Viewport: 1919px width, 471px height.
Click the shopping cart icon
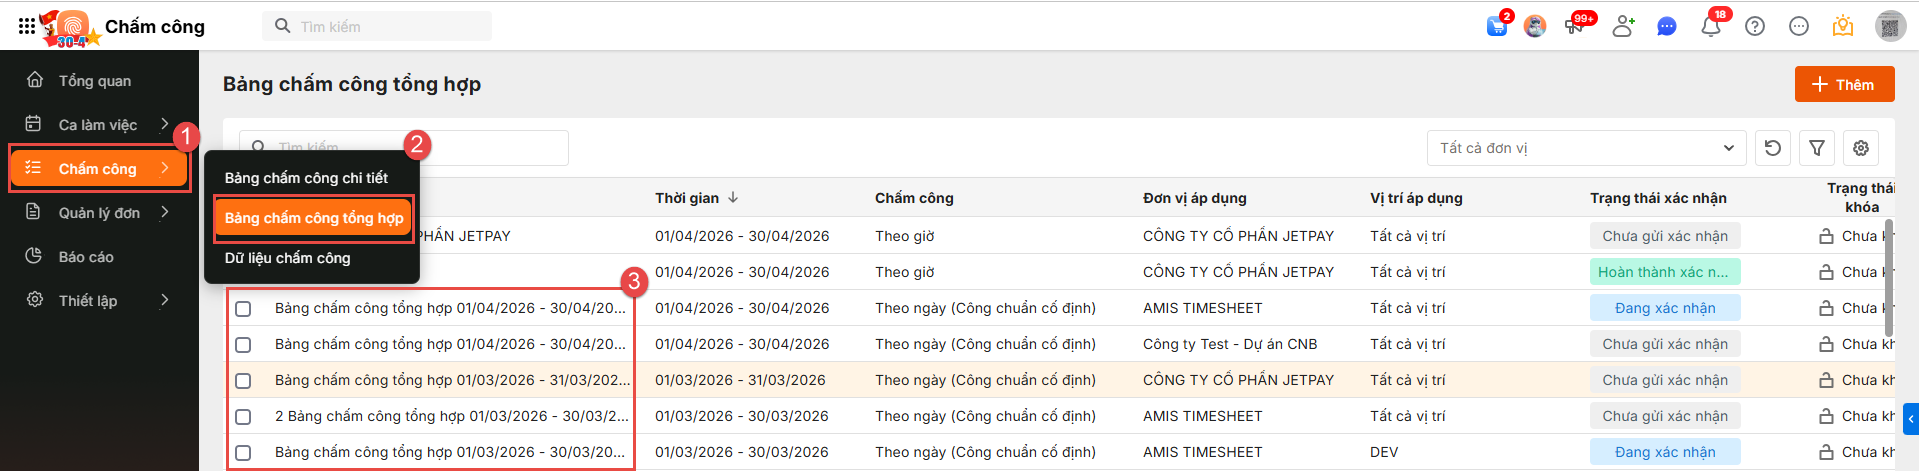[x=1497, y=27]
